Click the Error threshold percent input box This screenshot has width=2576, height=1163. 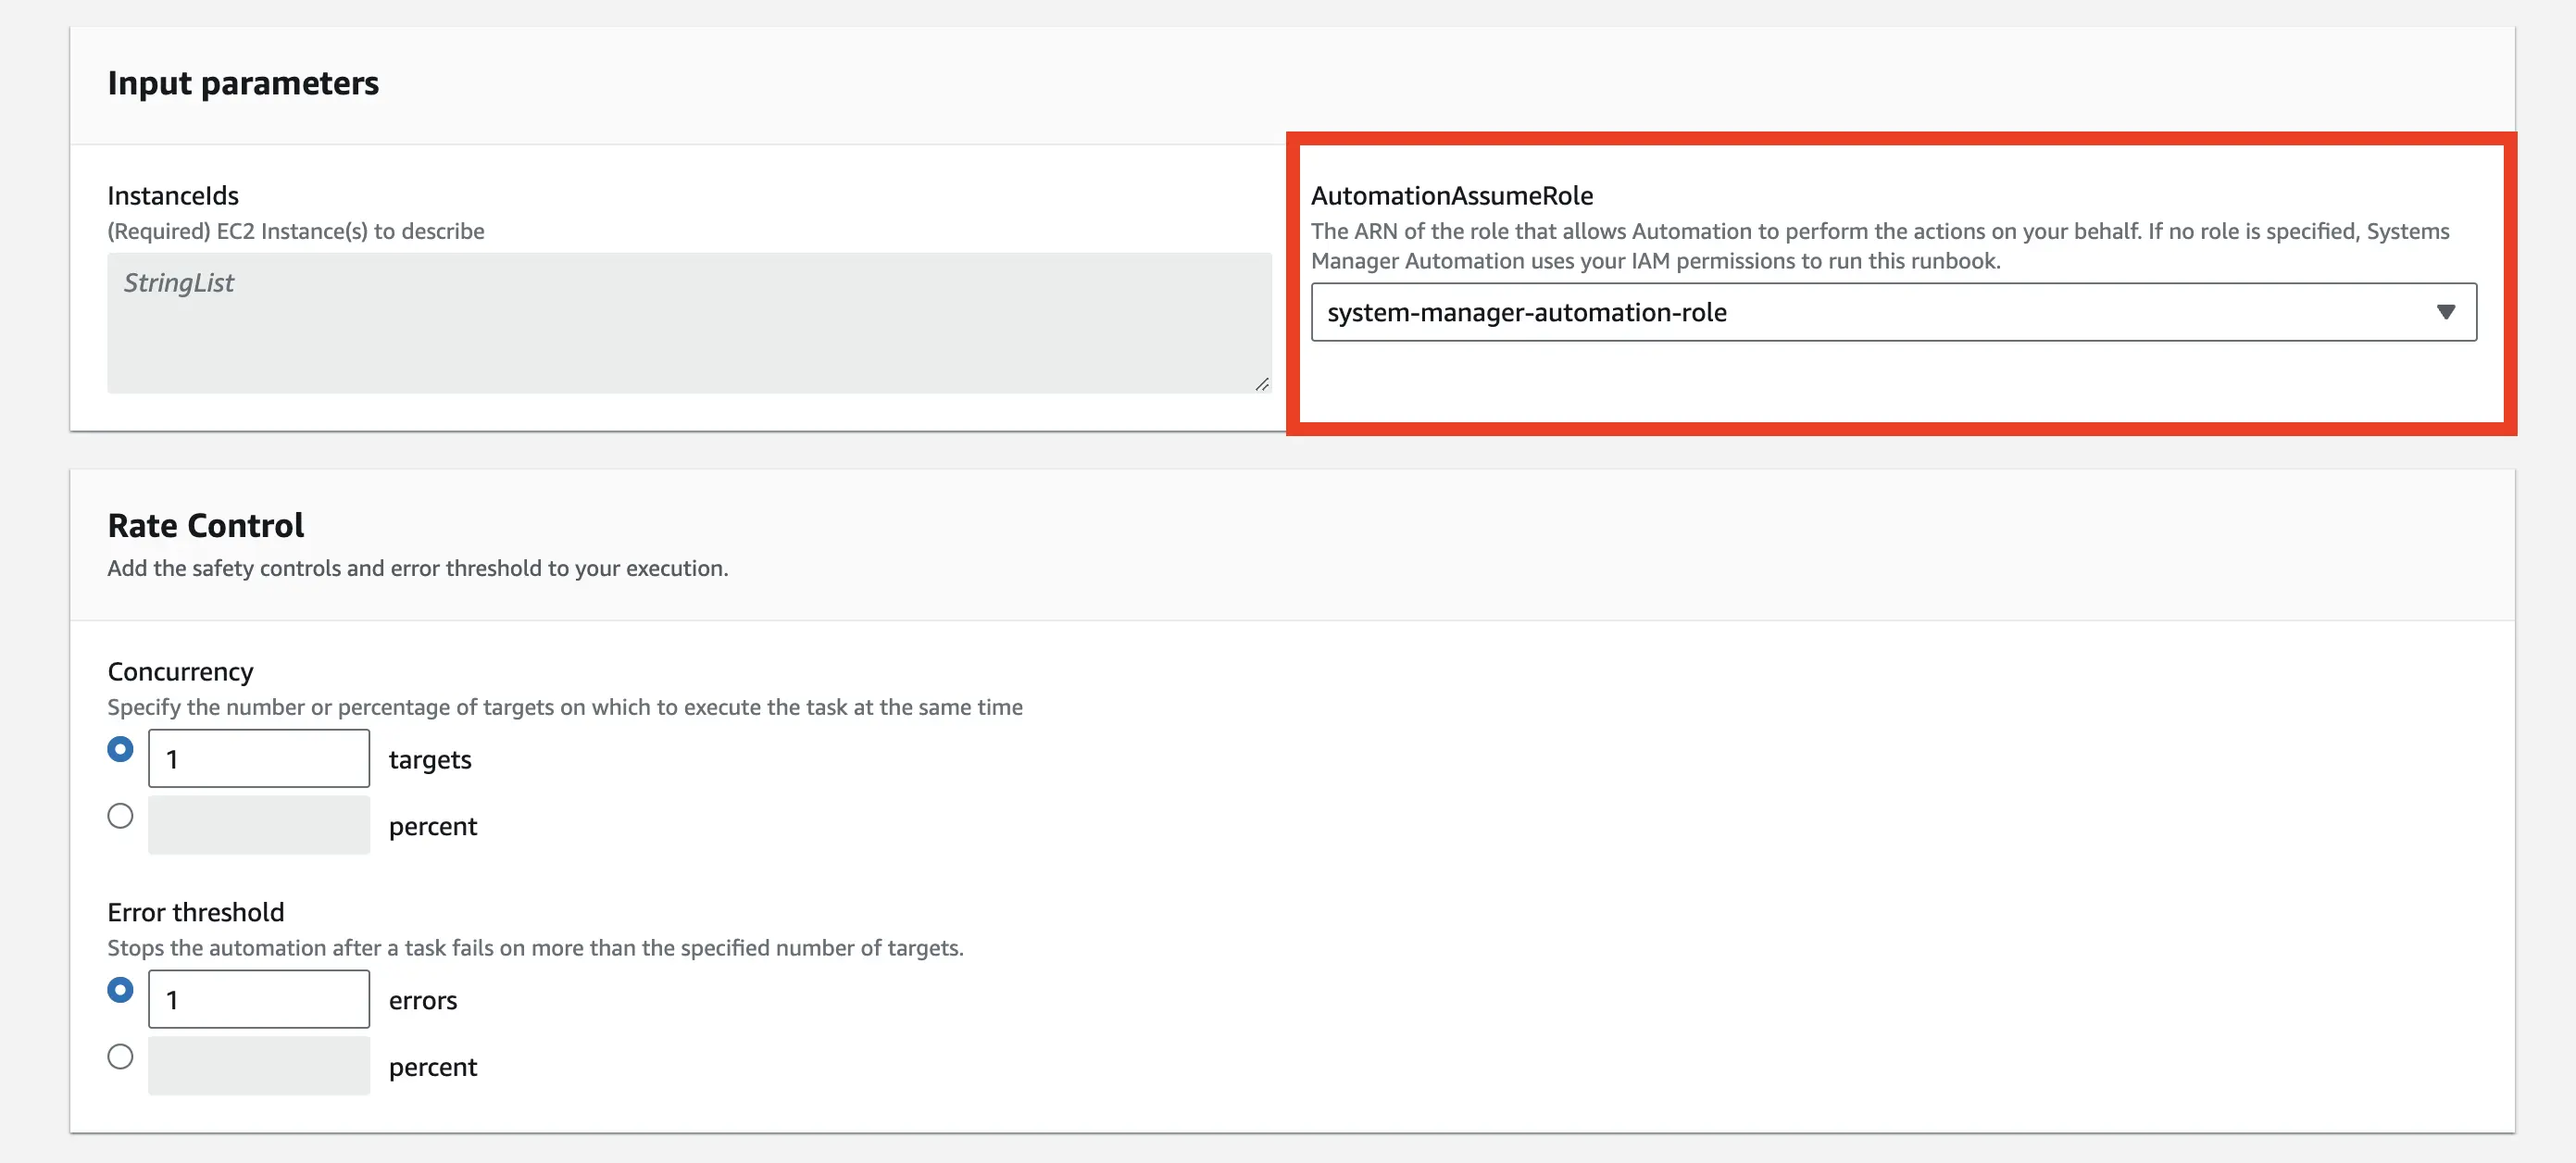[x=258, y=1065]
